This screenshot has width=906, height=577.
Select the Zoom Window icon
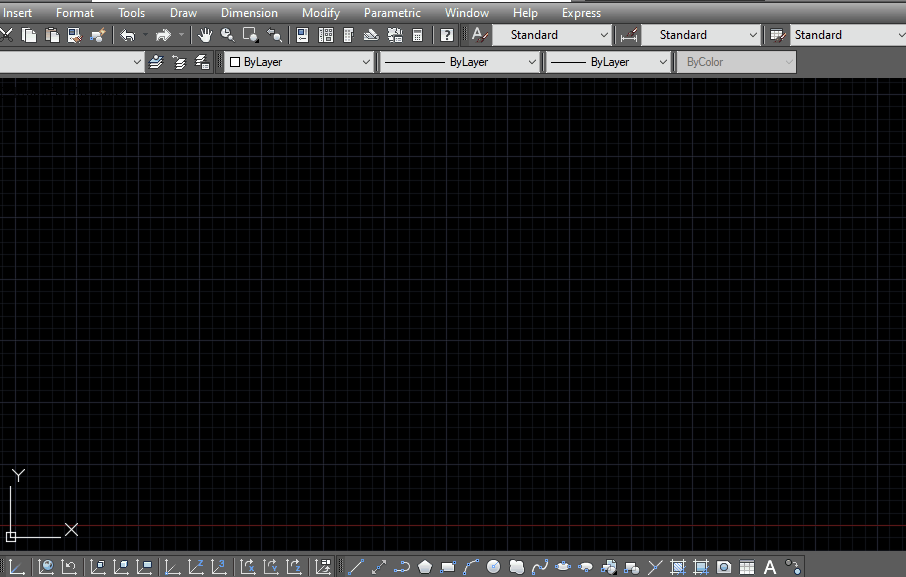pos(251,35)
